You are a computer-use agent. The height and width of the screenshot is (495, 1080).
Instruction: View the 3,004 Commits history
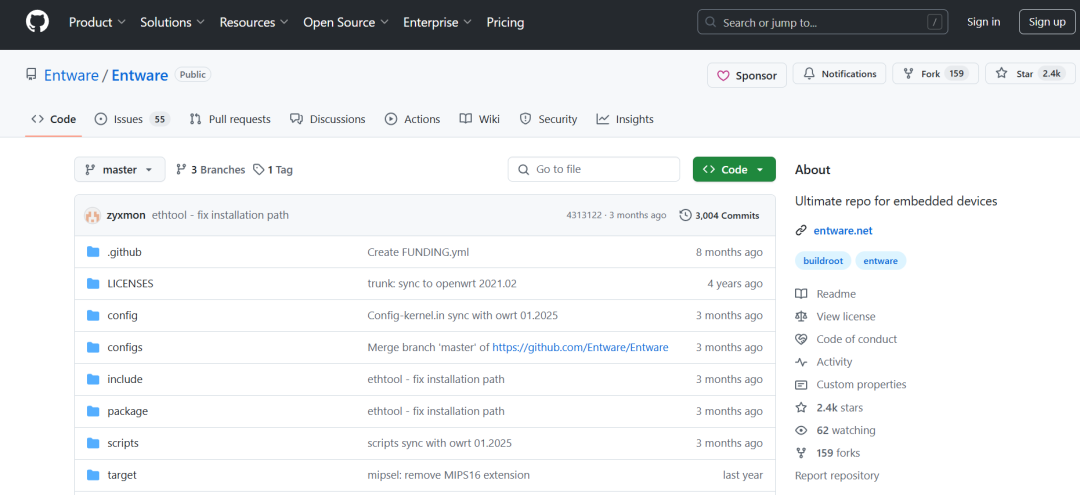(720, 215)
